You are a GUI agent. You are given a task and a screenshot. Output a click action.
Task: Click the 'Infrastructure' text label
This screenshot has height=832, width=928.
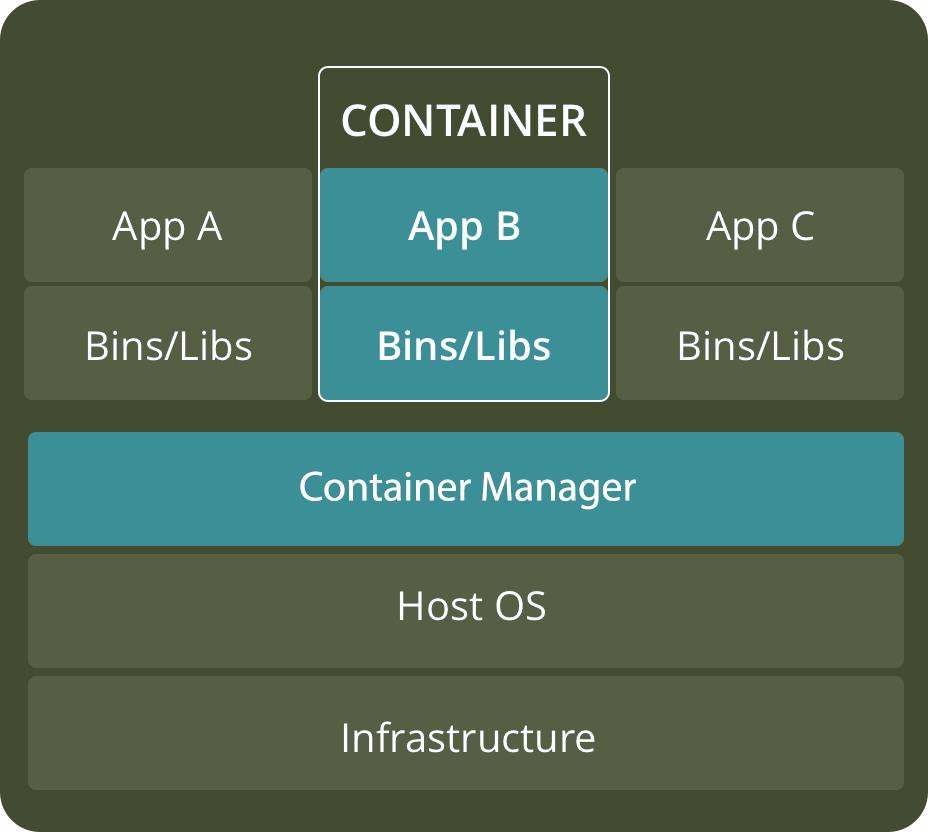[467, 738]
